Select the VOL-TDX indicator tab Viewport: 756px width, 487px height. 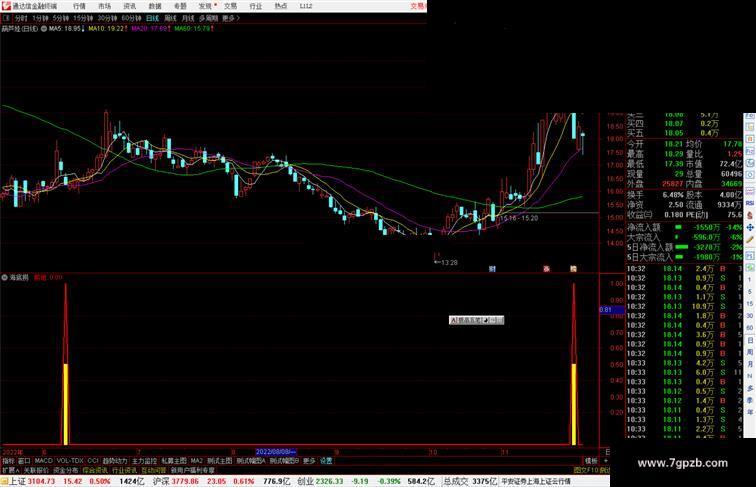click(70, 461)
